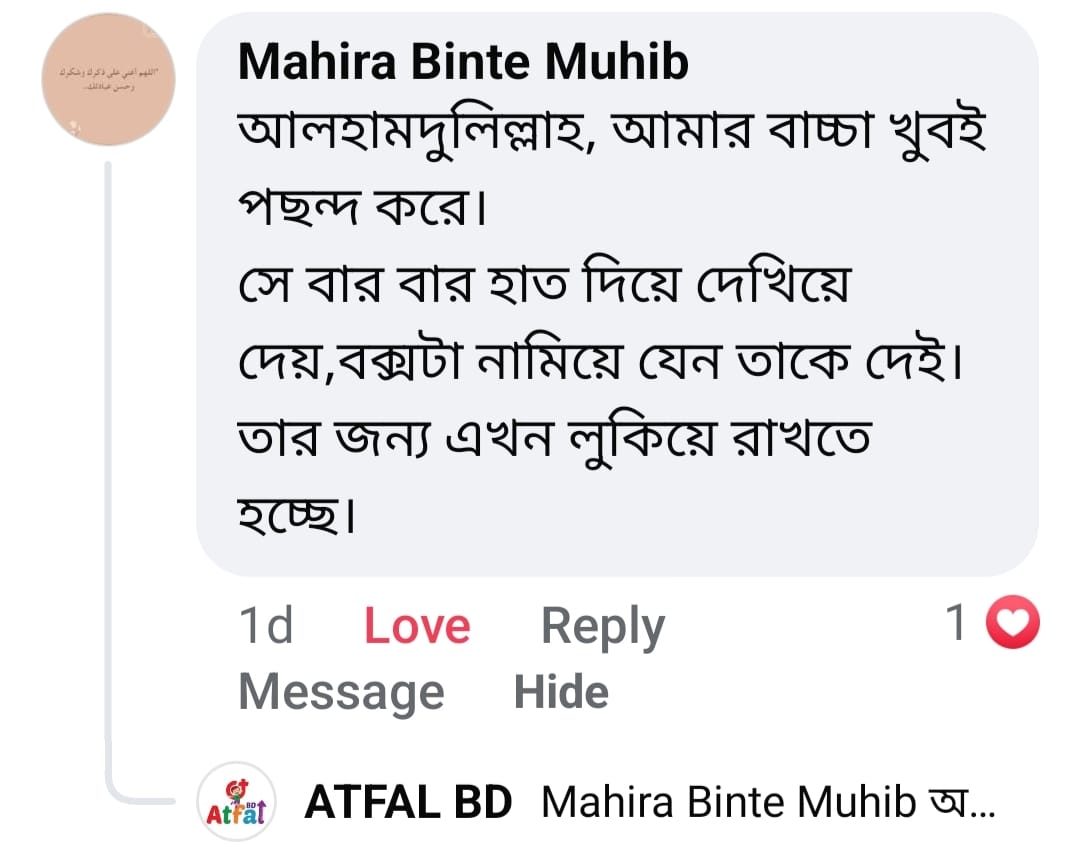Screen dimensions: 1080x855
Task: Click Message under the comment
Action: pos(341,692)
